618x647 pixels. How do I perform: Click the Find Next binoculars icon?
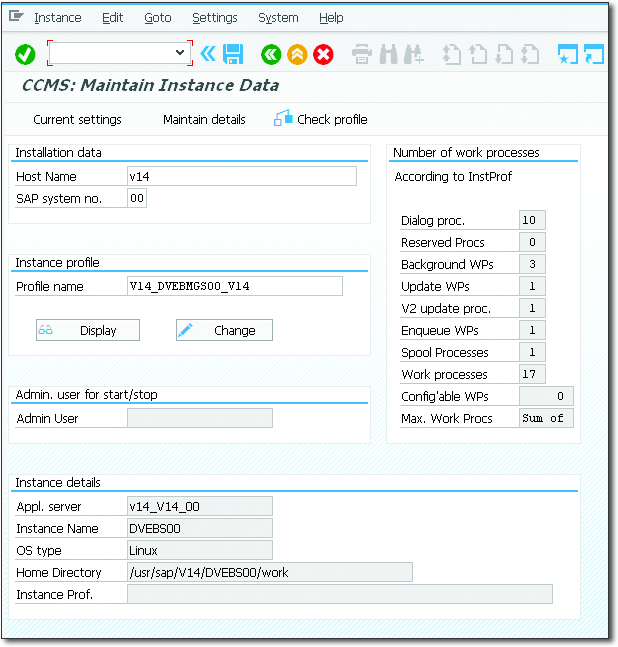(414, 54)
